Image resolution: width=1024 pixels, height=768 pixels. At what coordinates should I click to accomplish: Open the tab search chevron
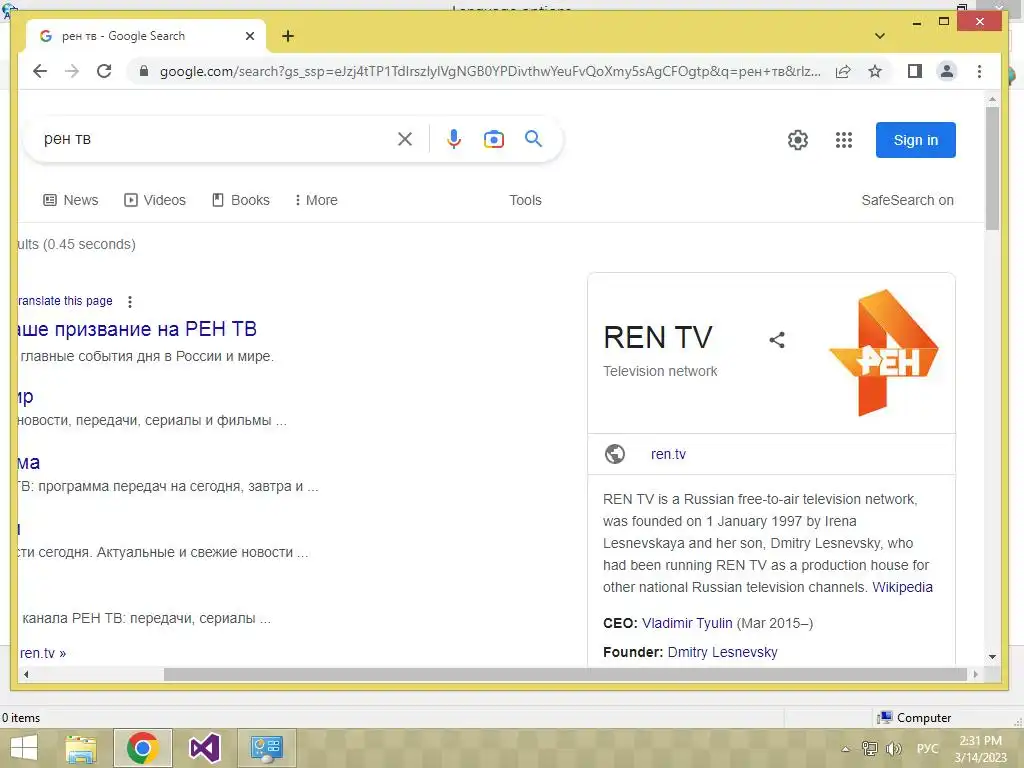coord(880,36)
